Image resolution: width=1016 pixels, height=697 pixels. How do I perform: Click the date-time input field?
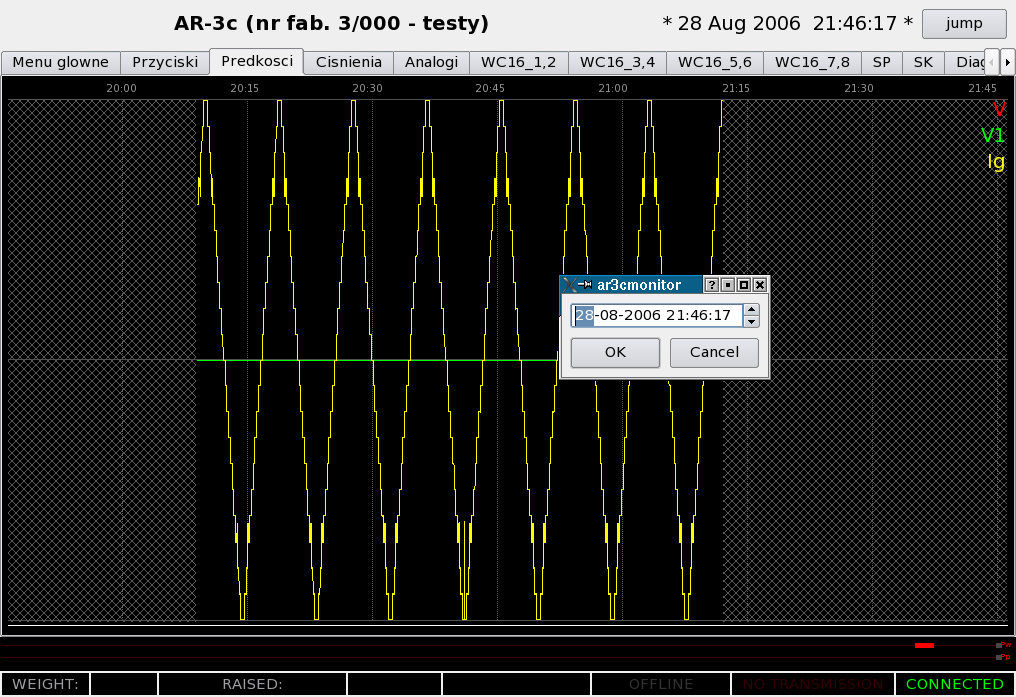point(657,315)
